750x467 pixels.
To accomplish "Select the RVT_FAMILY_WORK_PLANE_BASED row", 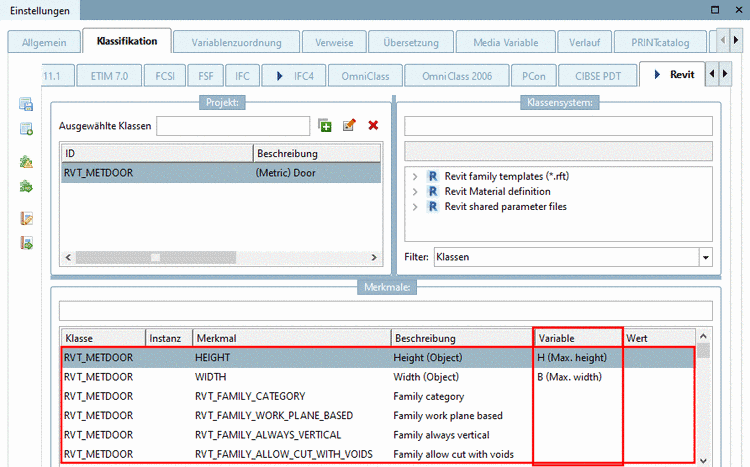I will (378, 415).
